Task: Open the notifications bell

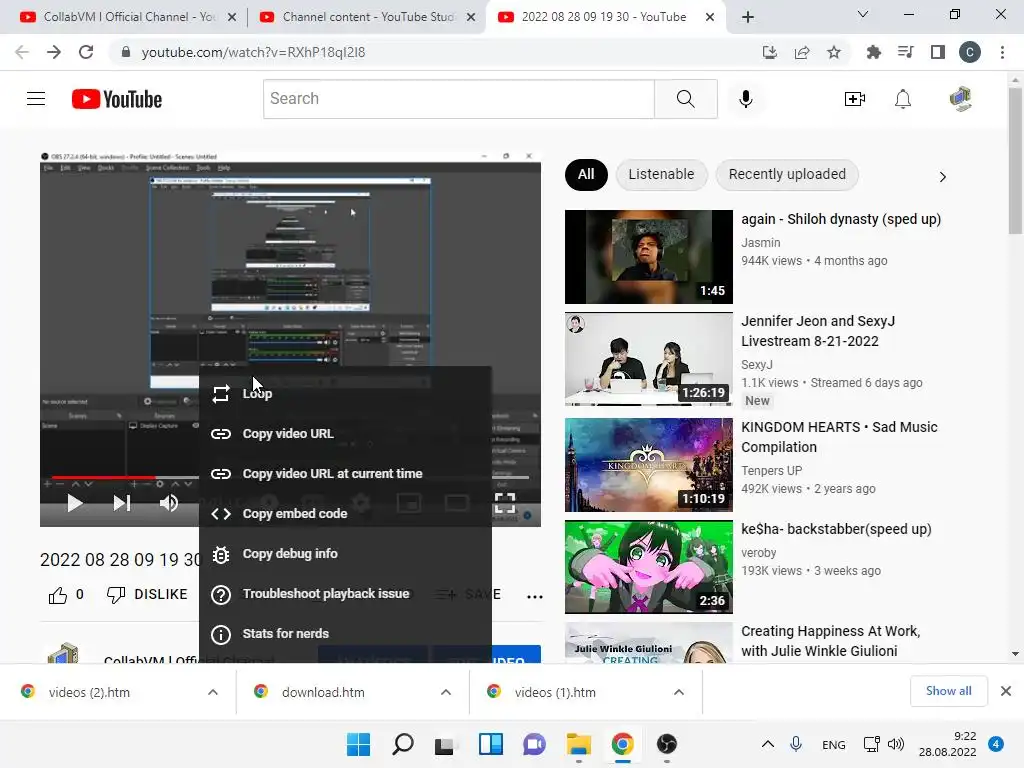Action: pyautogui.click(x=903, y=99)
